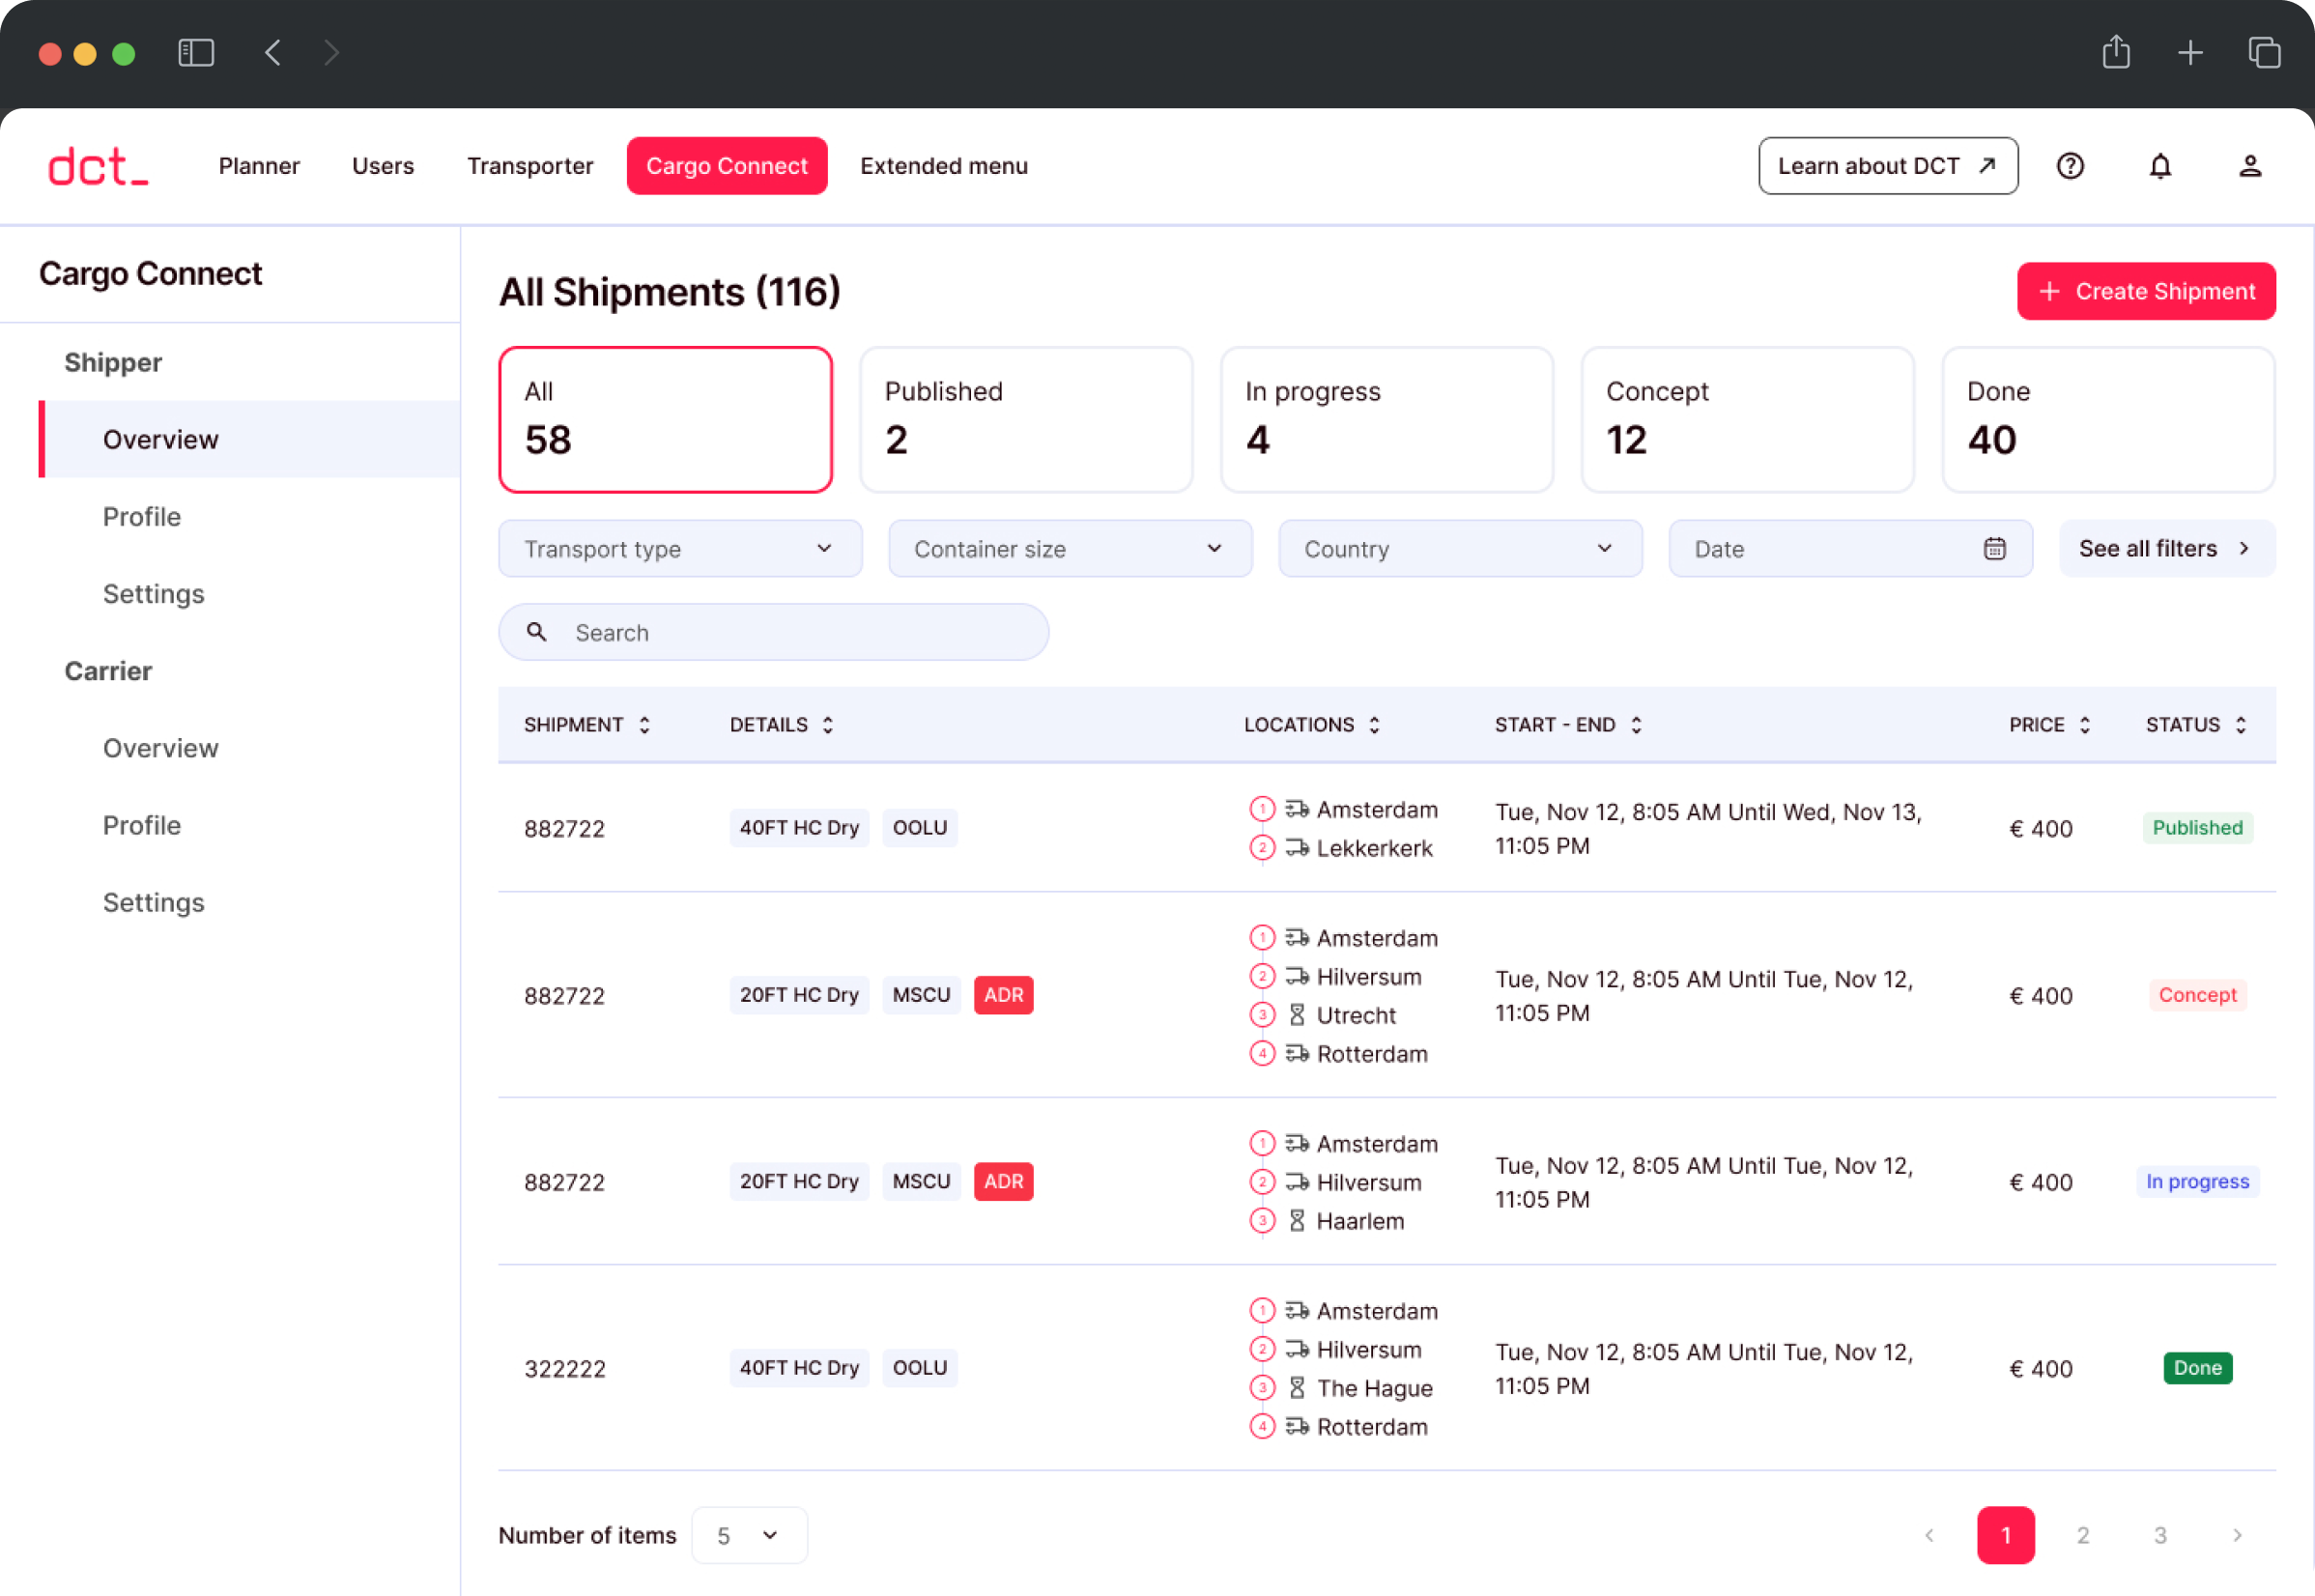The width and height of the screenshot is (2315, 1596).
Task: Open a new browser tab with the plus icon
Action: 2190,52
